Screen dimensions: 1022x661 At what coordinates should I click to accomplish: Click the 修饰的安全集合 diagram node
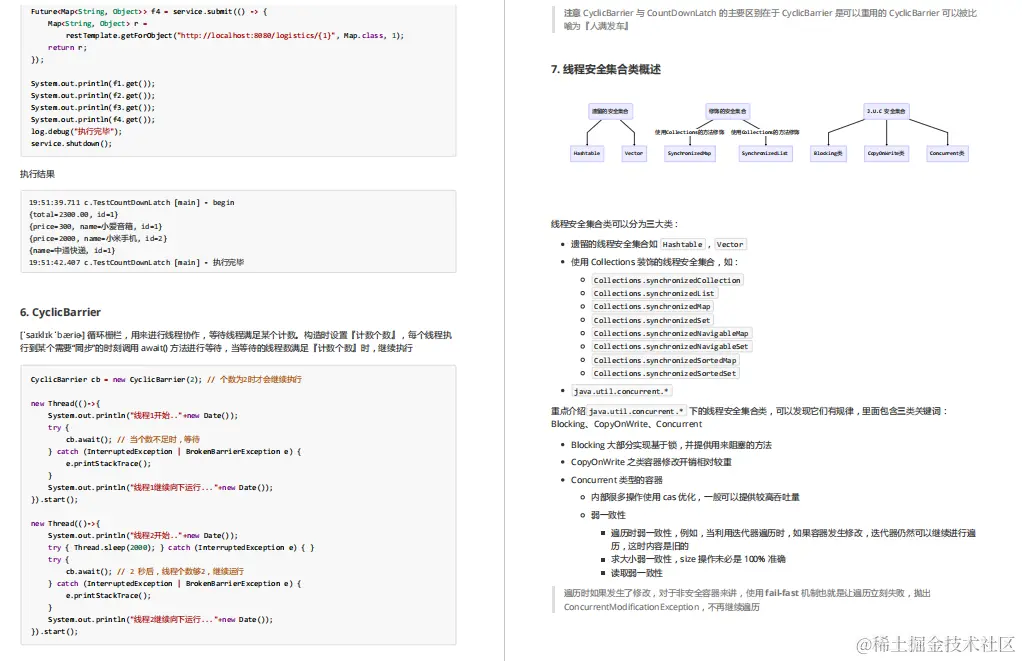726,110
